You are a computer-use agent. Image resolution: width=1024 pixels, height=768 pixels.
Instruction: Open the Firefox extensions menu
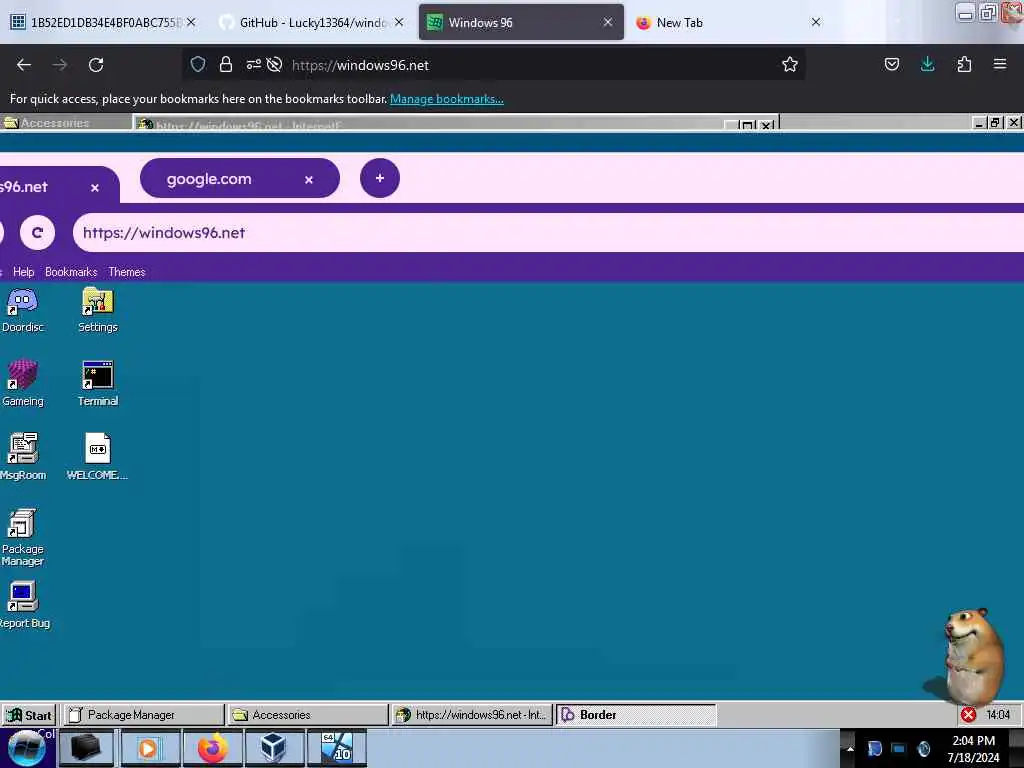[964, 64]
